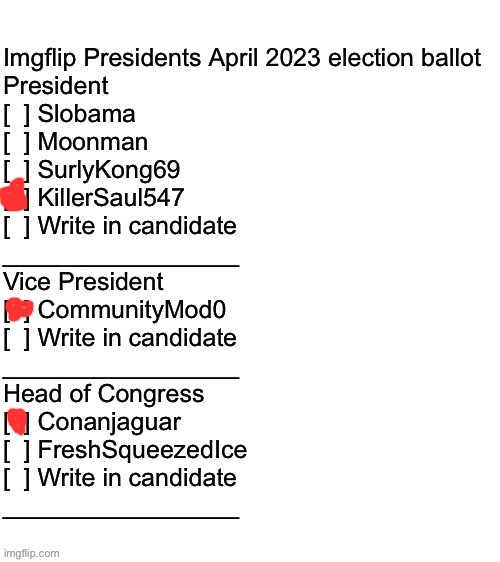Click the Head of Congress section heading

(104, 395)
